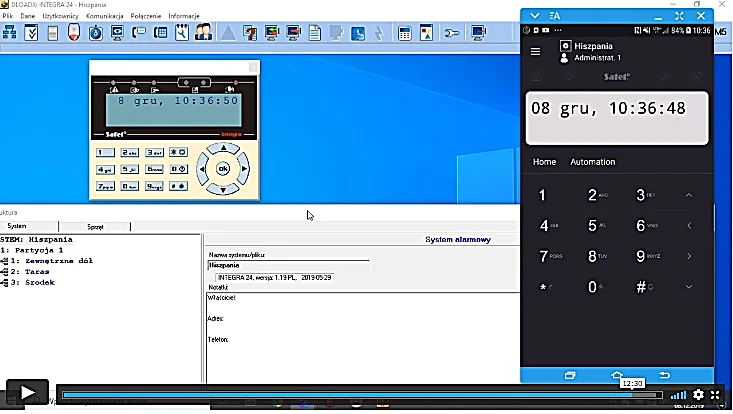Screen dimensions: 733x414
Task: Click the Nazwa systemu input field
Action: pos(288,265)
